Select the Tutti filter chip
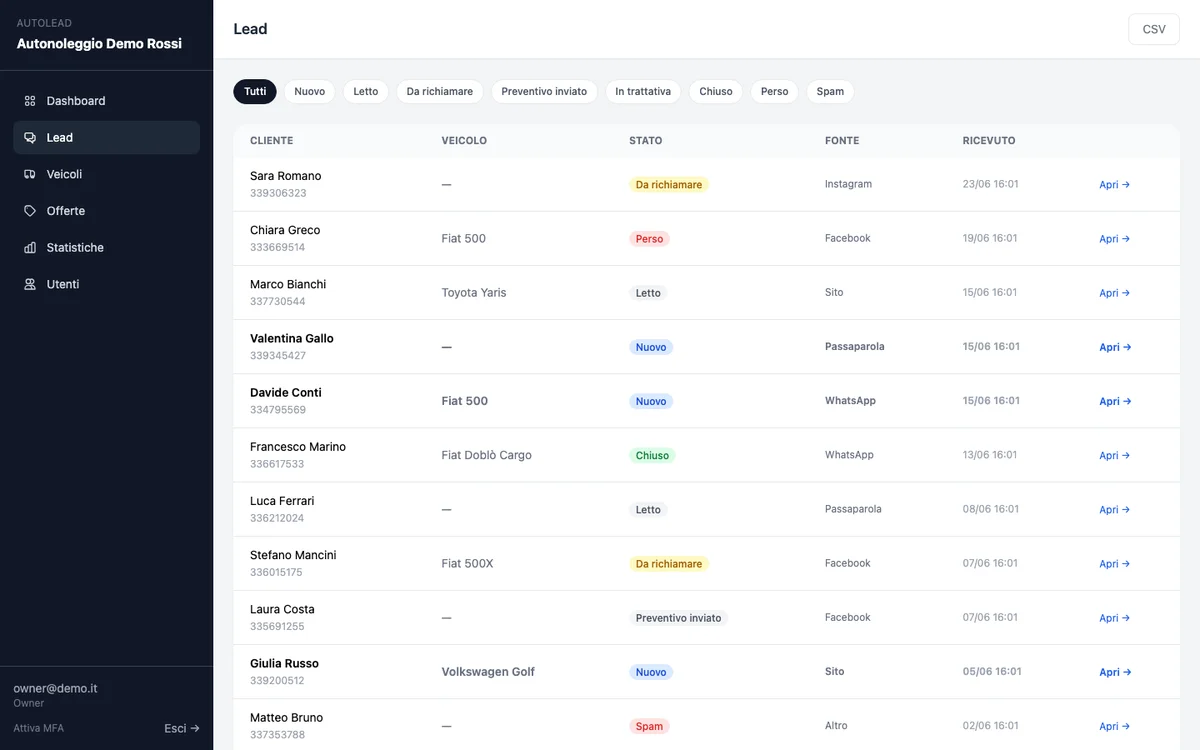 255,91
